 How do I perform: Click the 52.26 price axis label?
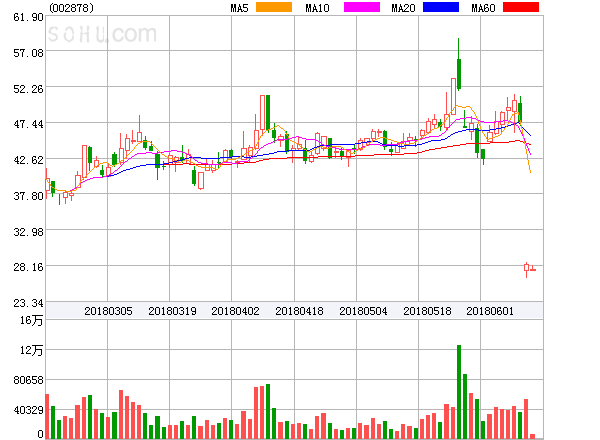coord(28,89)
